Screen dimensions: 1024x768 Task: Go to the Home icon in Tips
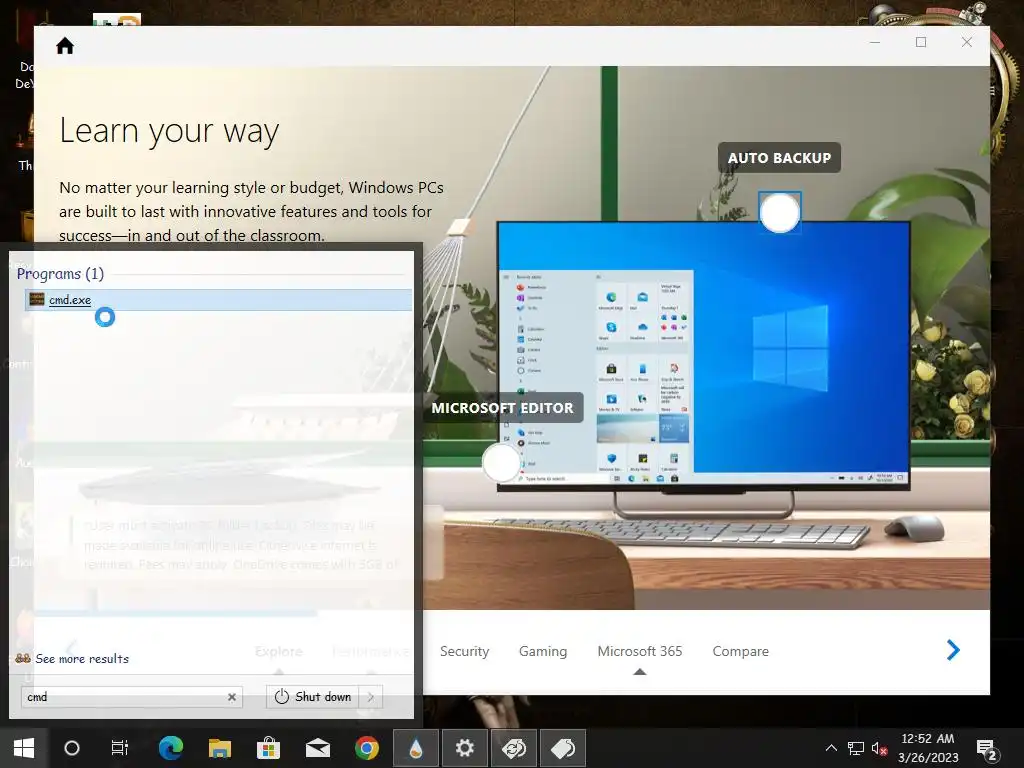65,46
